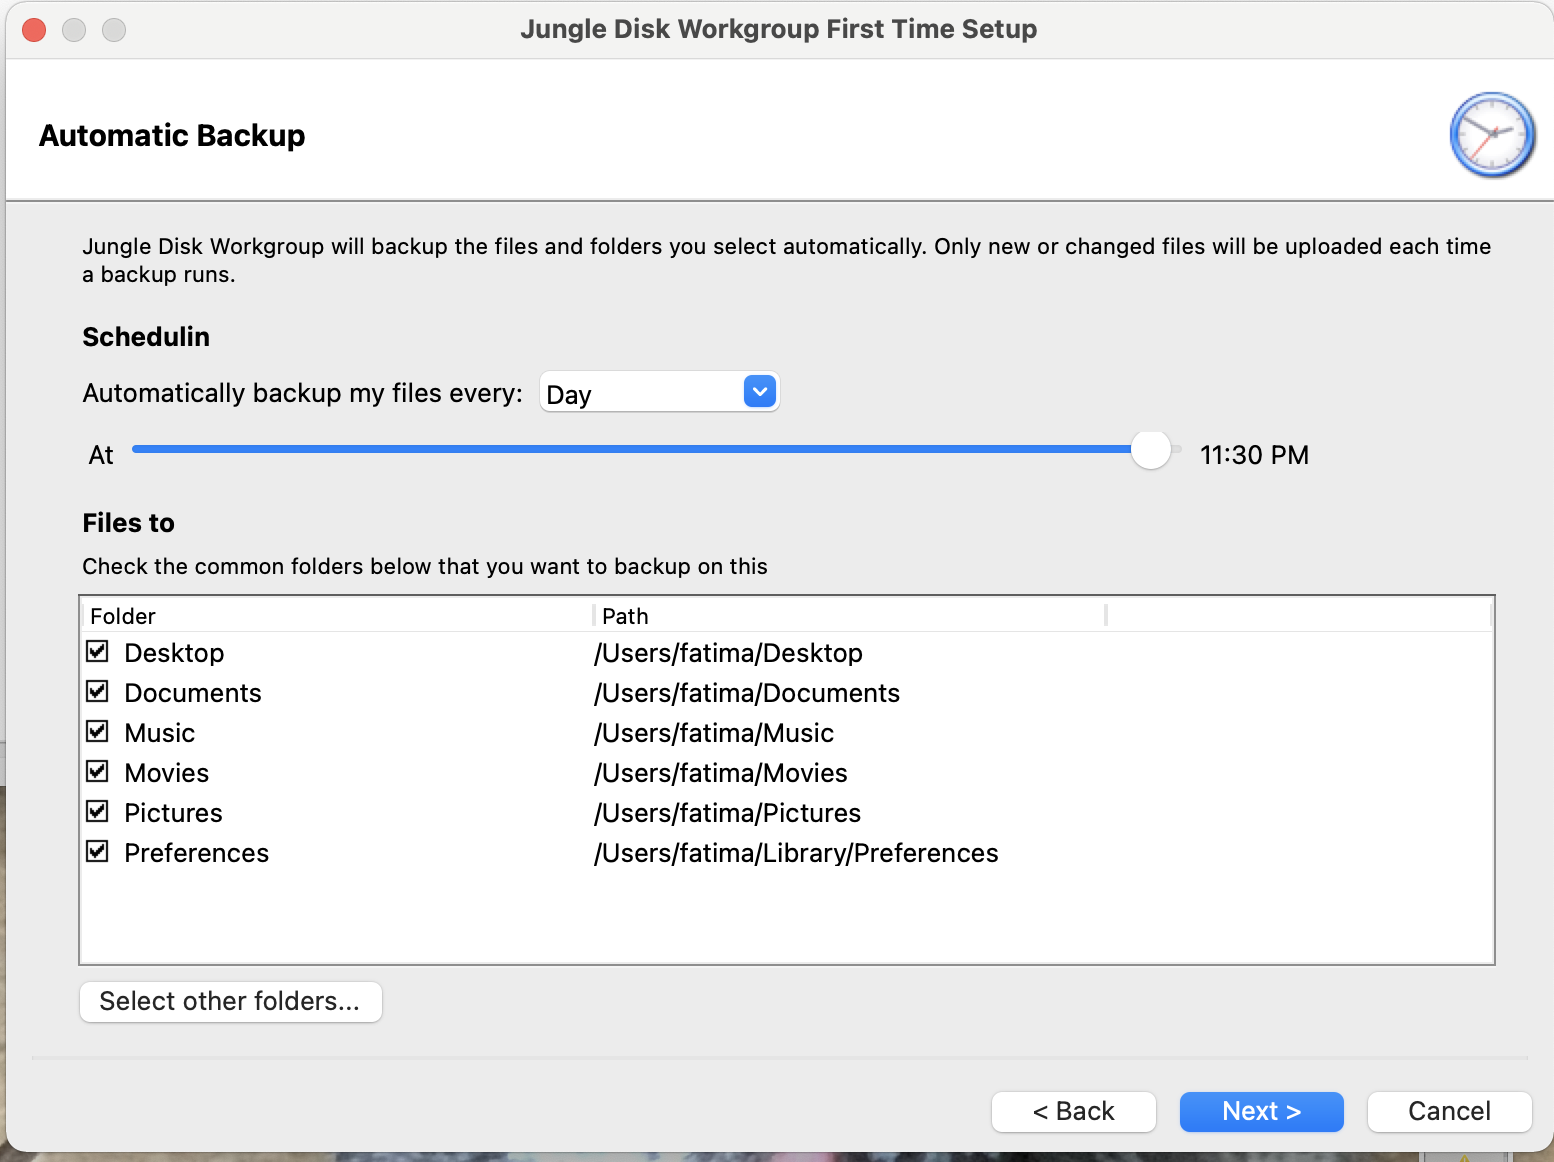Cancel the first time setup
Image resolution: width=1554 pixels, height=1162 pixels.
pos(1449,1111)
